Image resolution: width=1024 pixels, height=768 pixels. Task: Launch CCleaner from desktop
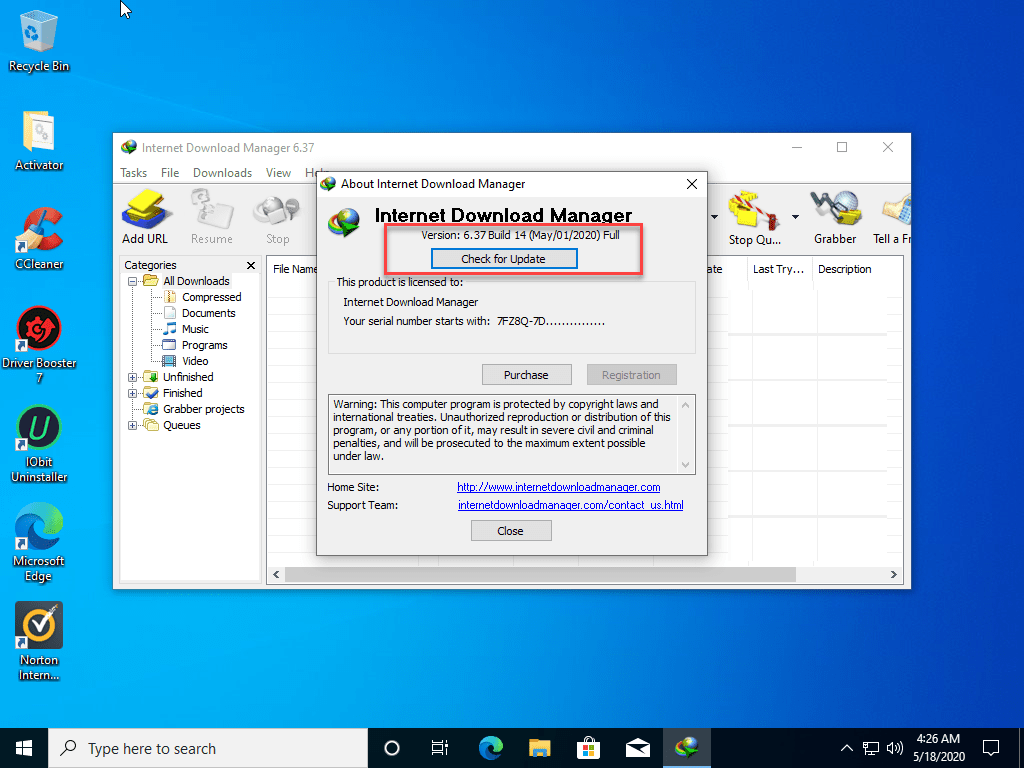[x=39, y=239]
